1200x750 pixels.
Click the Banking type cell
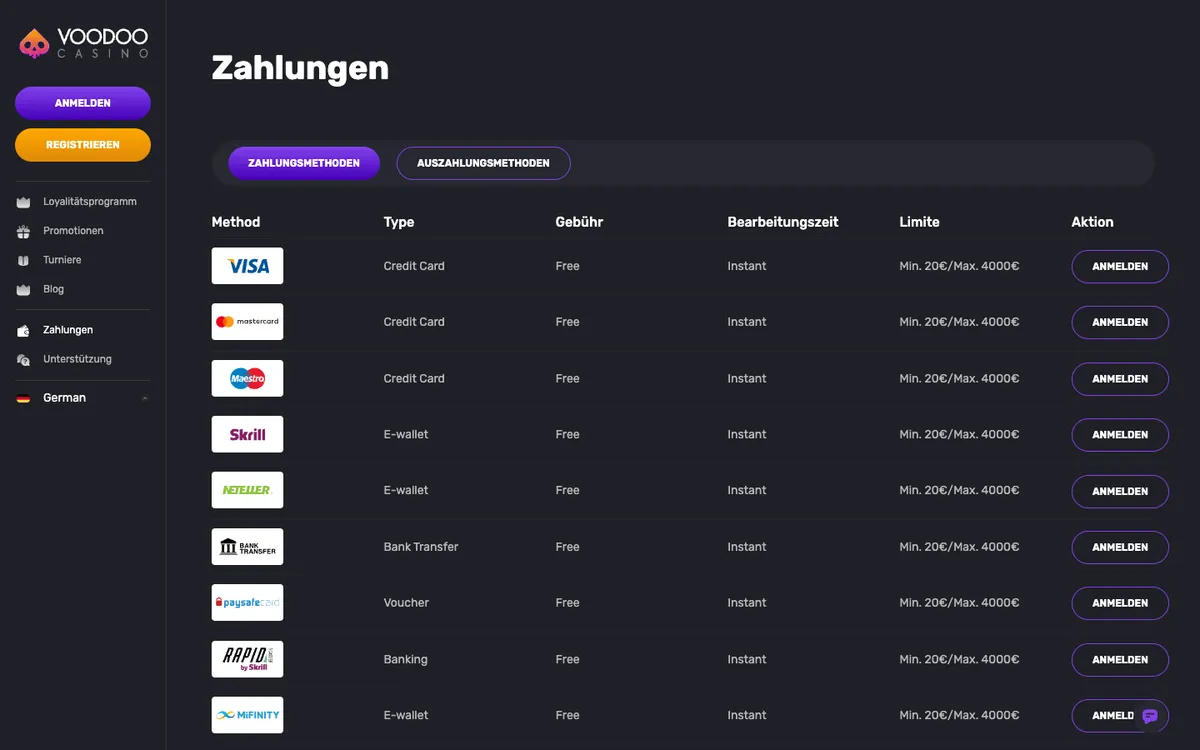406,659
